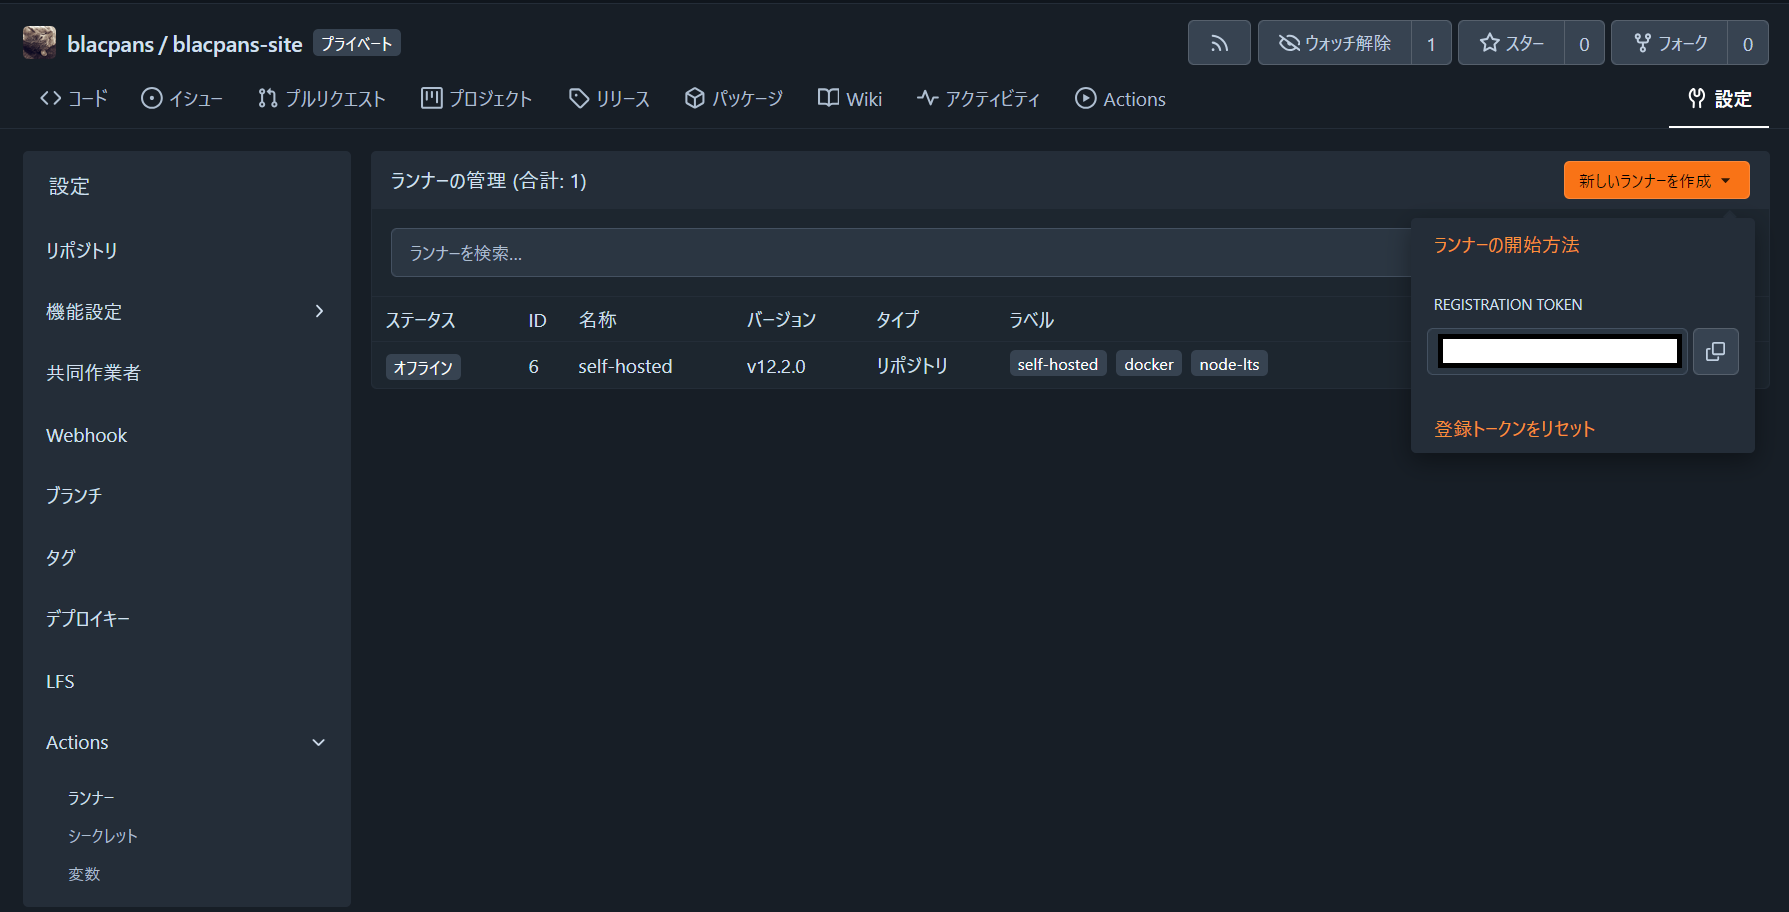The image size is (1789, 912).
Task: Click the 登録トークンをリセット link
Action: point(1514,428)
